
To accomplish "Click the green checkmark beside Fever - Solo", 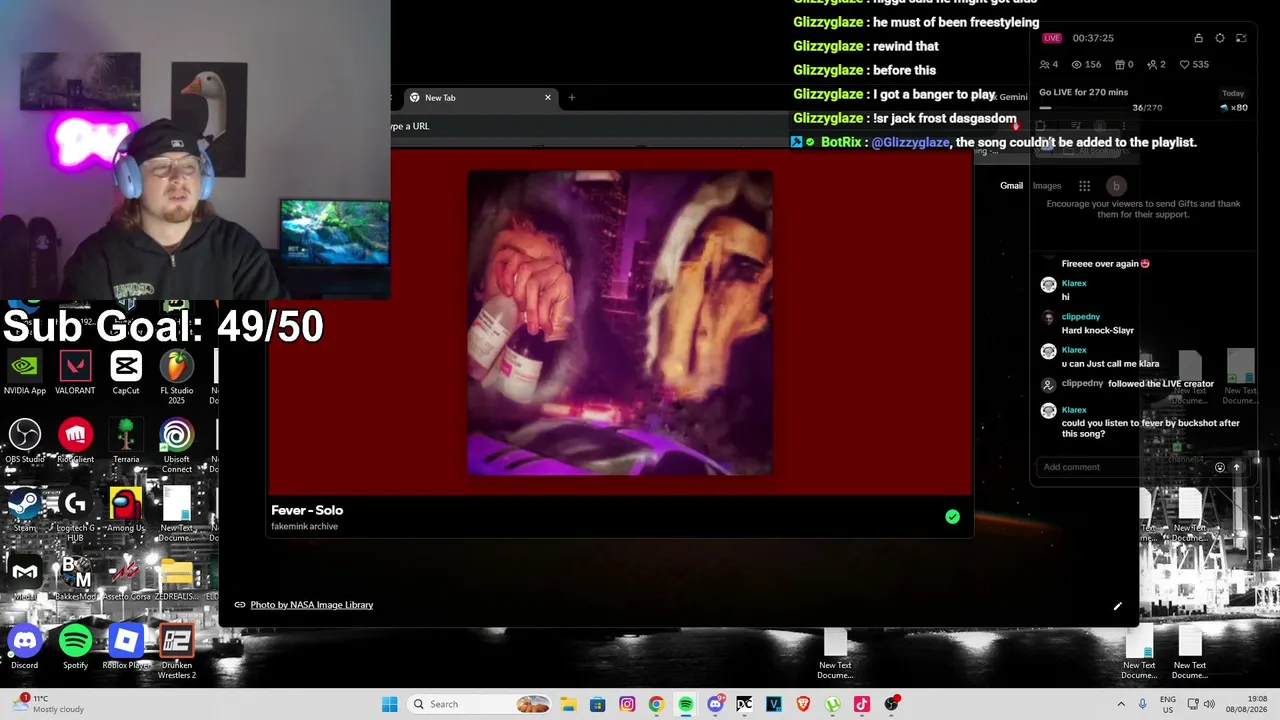I will (952, 517).
